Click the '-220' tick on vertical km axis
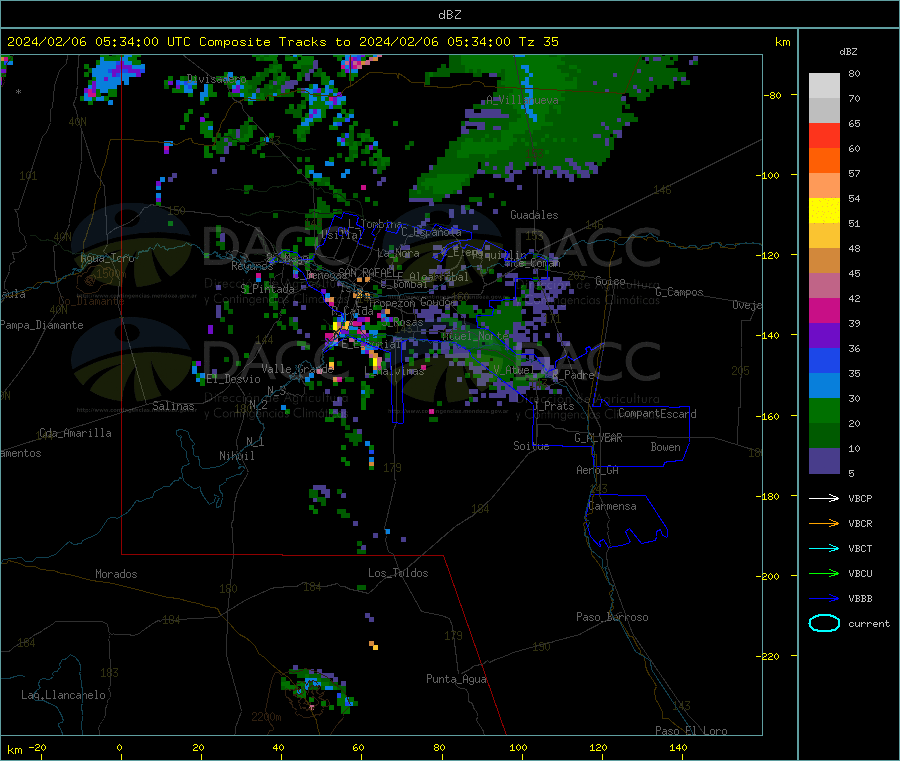Screen dimensions: 900x761 [770, 656]
